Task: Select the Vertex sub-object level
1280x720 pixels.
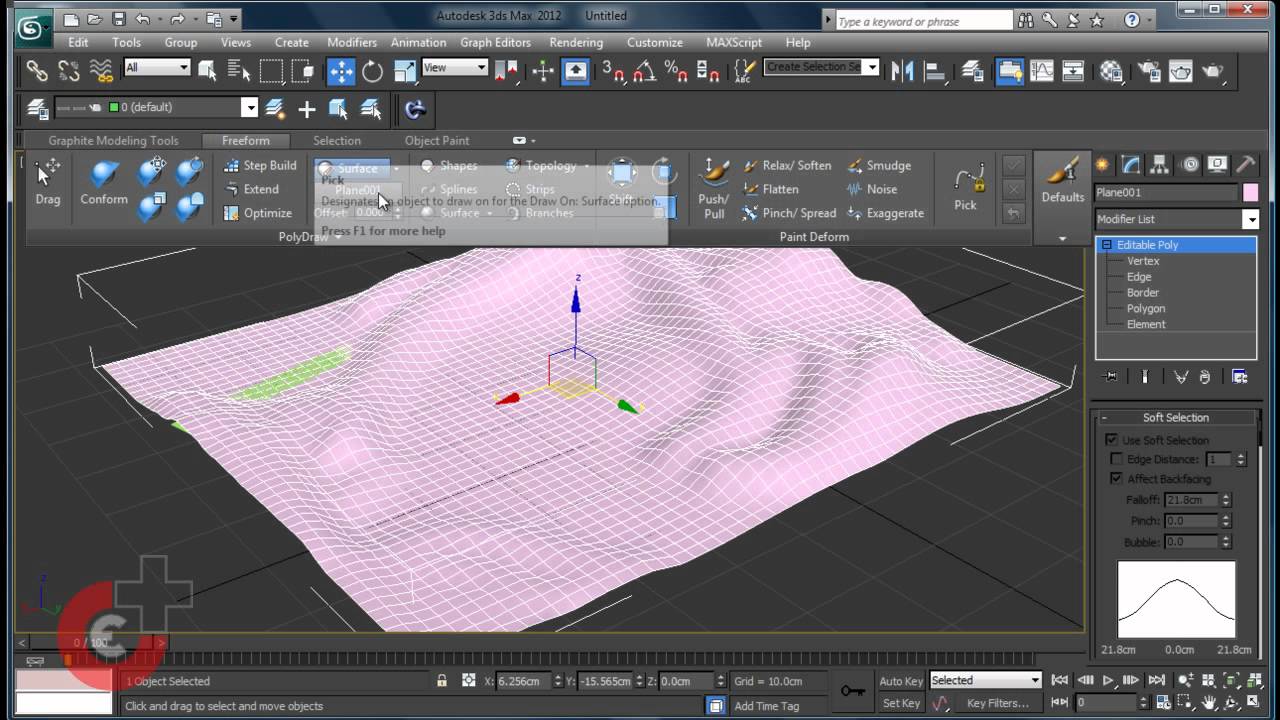Action: click(1143, 260)
